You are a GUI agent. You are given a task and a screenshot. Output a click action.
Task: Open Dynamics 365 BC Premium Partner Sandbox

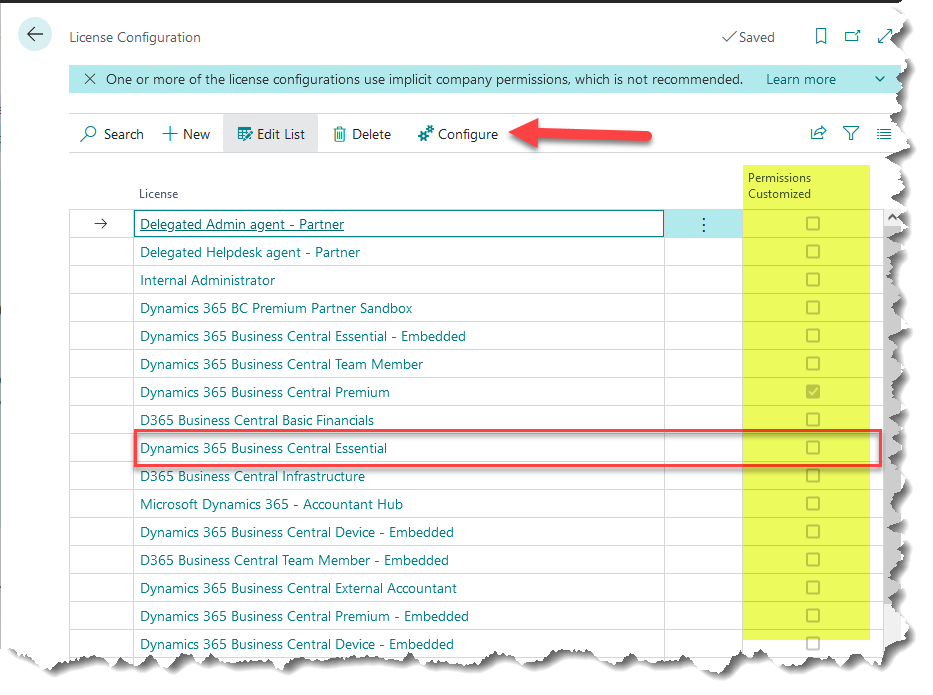(276, 308)
